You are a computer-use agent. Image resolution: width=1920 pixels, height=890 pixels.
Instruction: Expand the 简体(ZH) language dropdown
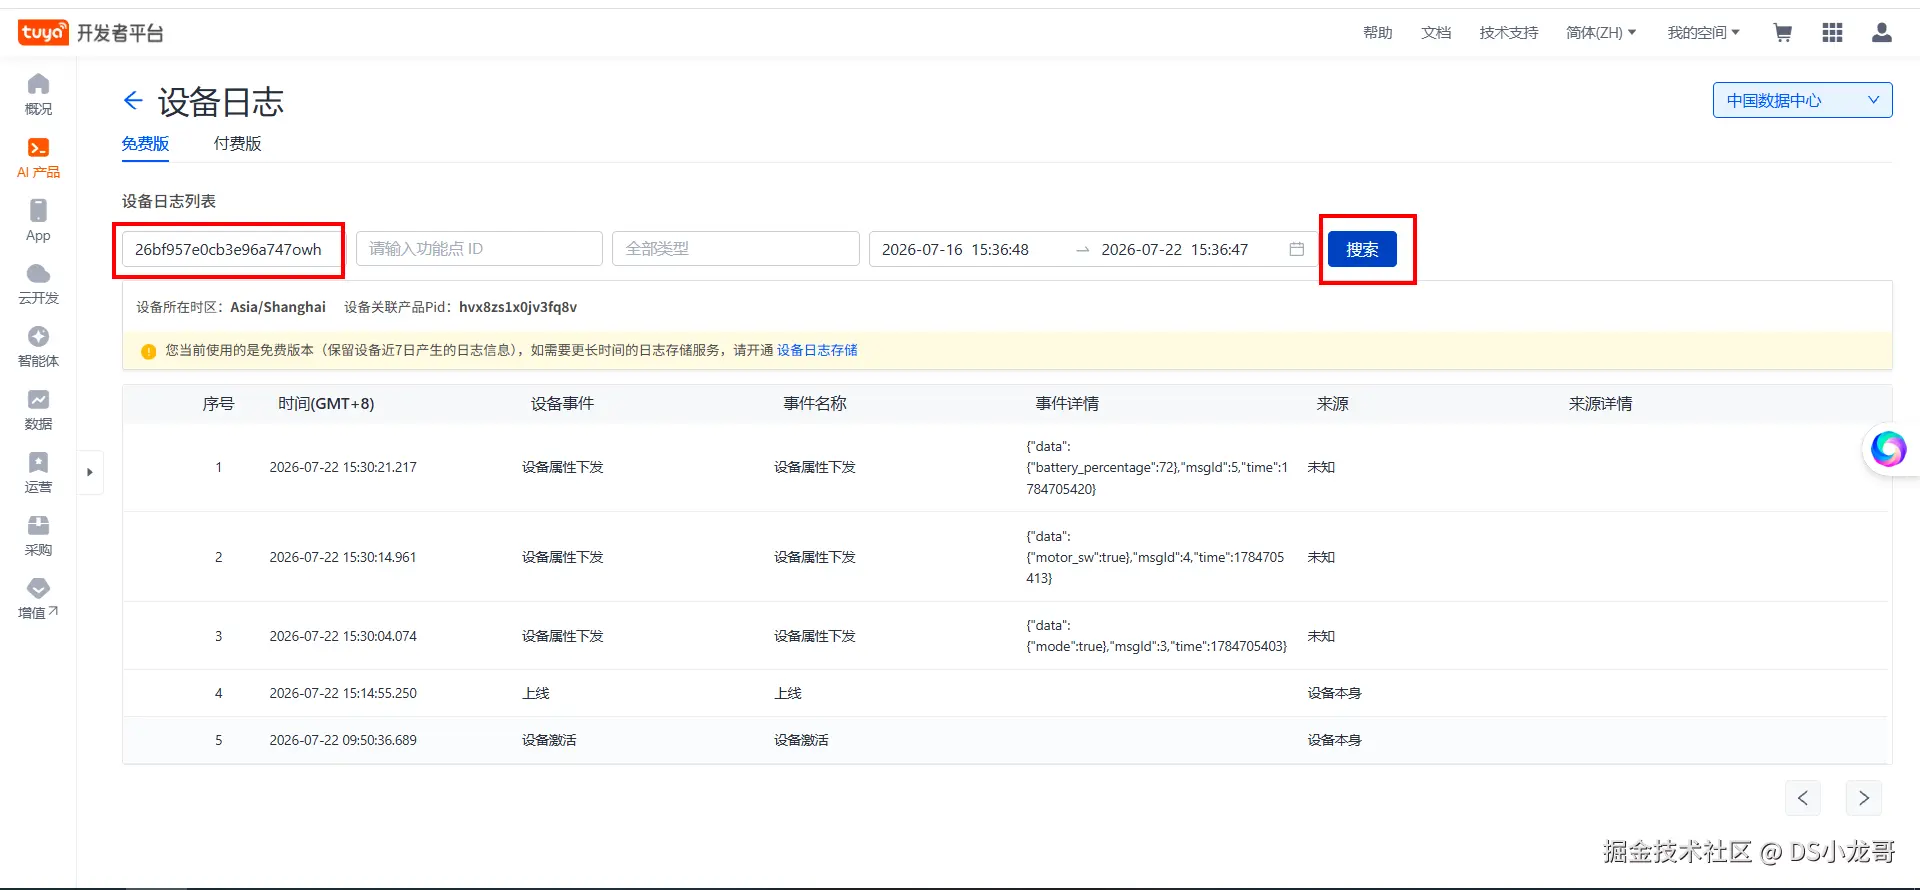pos(1601,33)
